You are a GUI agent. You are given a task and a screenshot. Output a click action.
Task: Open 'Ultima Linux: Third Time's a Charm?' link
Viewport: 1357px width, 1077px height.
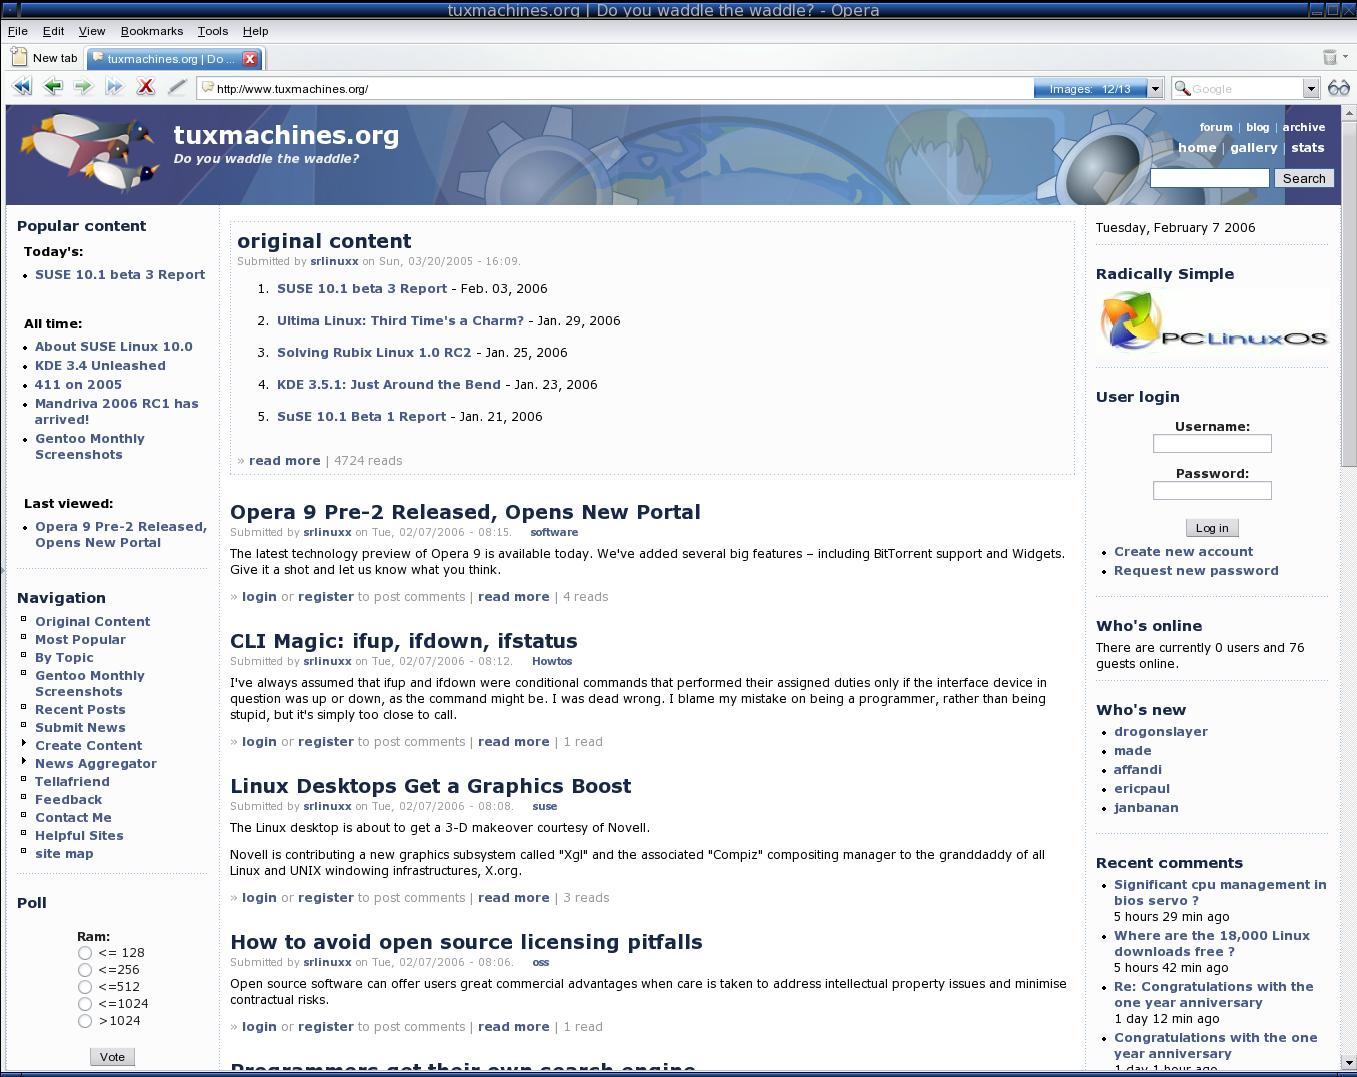[400, 321]
